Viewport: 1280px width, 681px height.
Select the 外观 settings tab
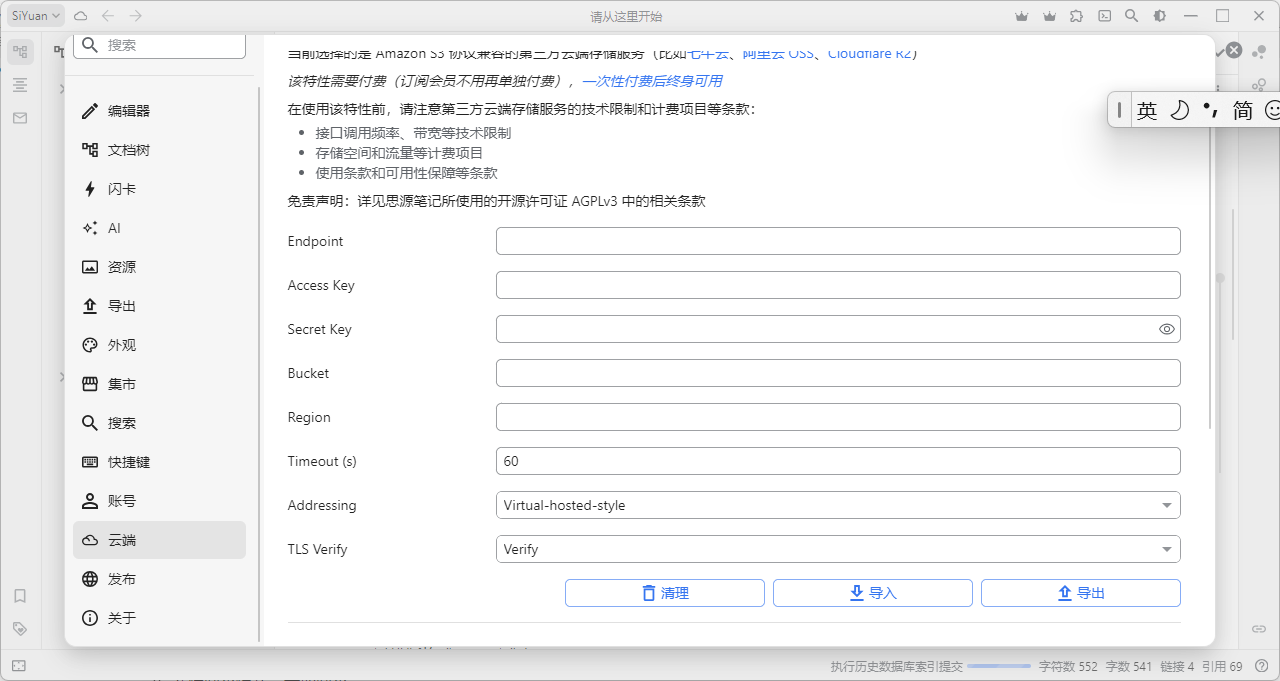[159, 345]
